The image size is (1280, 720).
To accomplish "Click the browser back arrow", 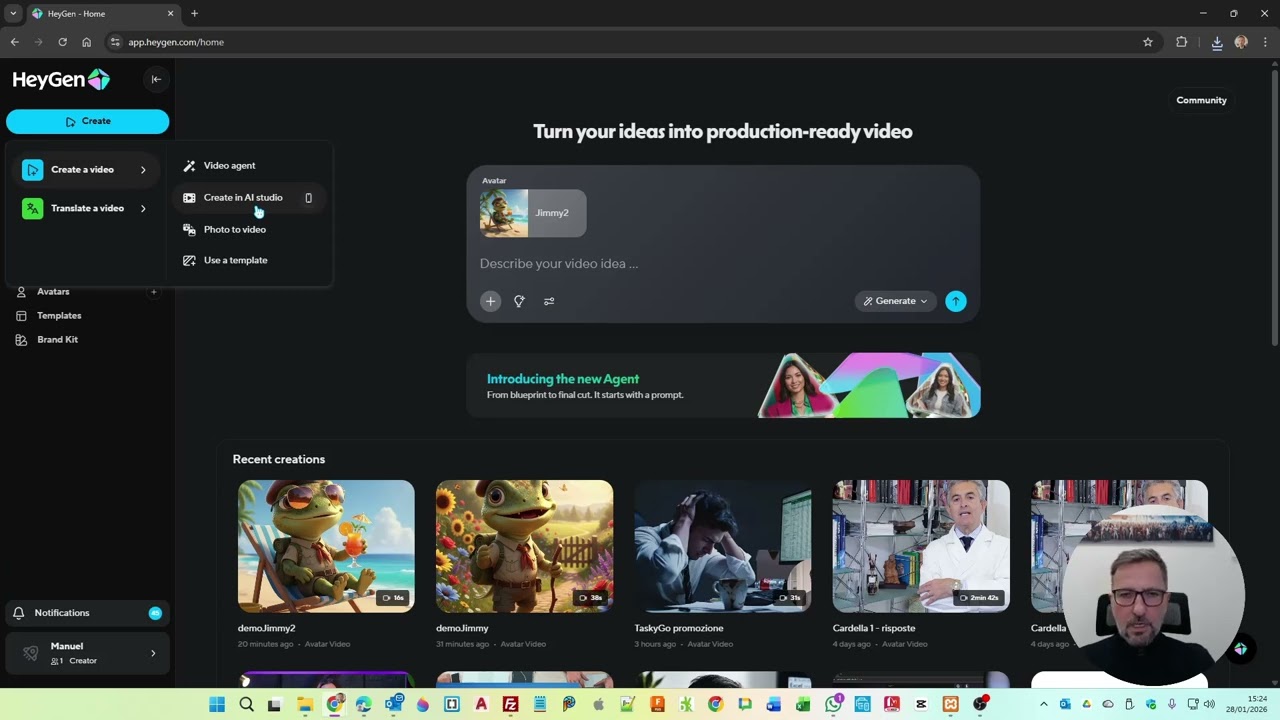I will [x=14, y=42].
